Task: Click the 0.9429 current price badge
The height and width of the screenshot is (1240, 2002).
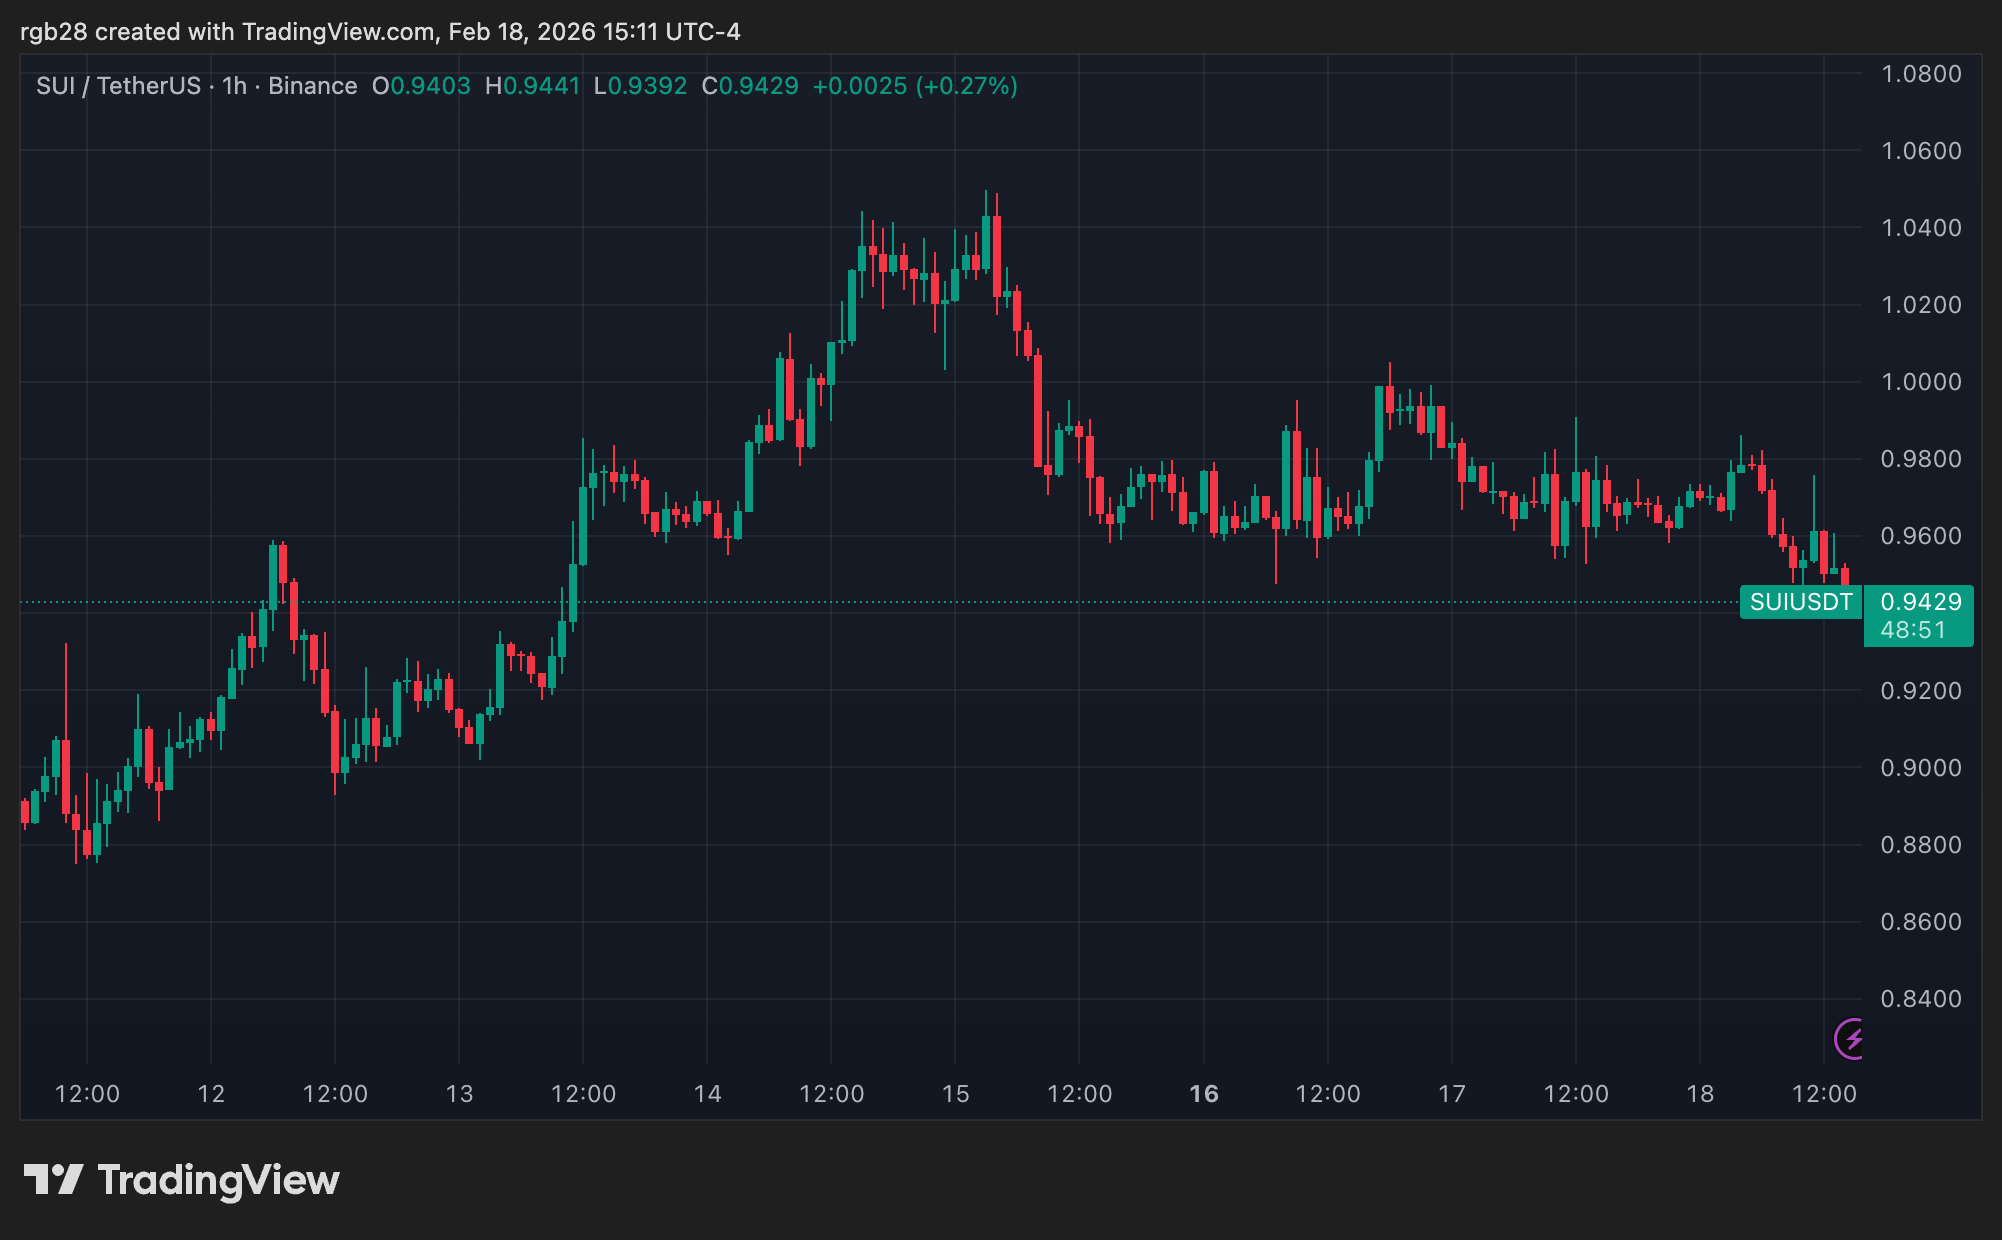Action: click(x=1920, y=602)
